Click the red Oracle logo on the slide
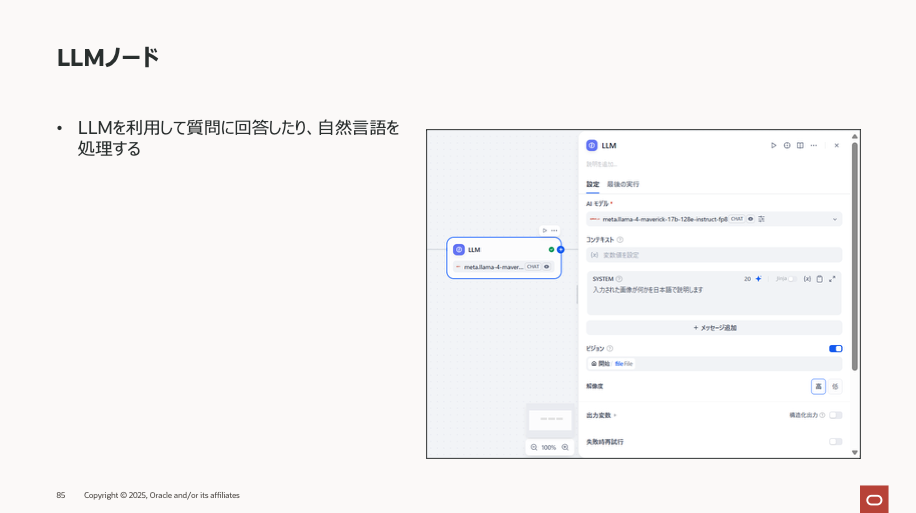 [x=874, y=499]
